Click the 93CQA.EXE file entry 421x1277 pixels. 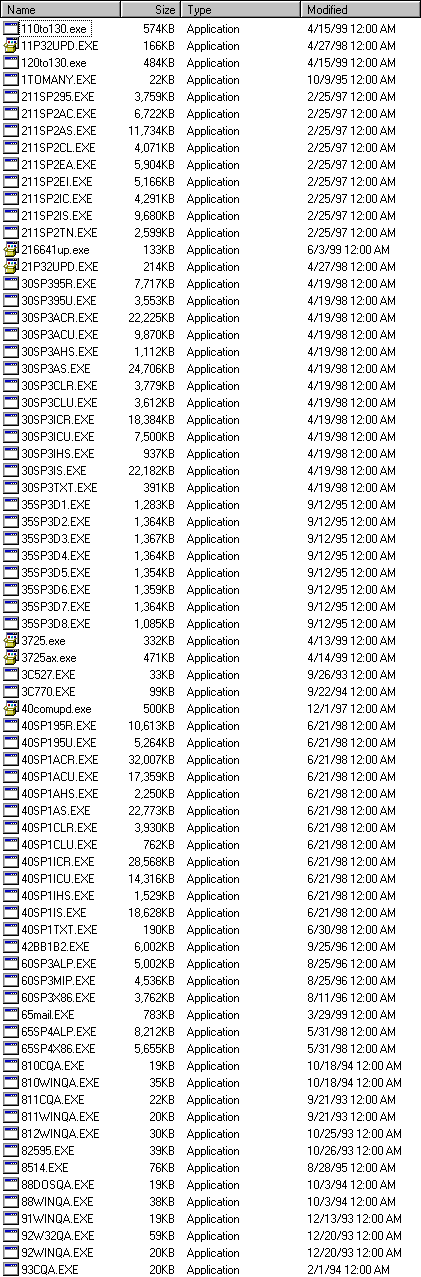click(49, 1269)
